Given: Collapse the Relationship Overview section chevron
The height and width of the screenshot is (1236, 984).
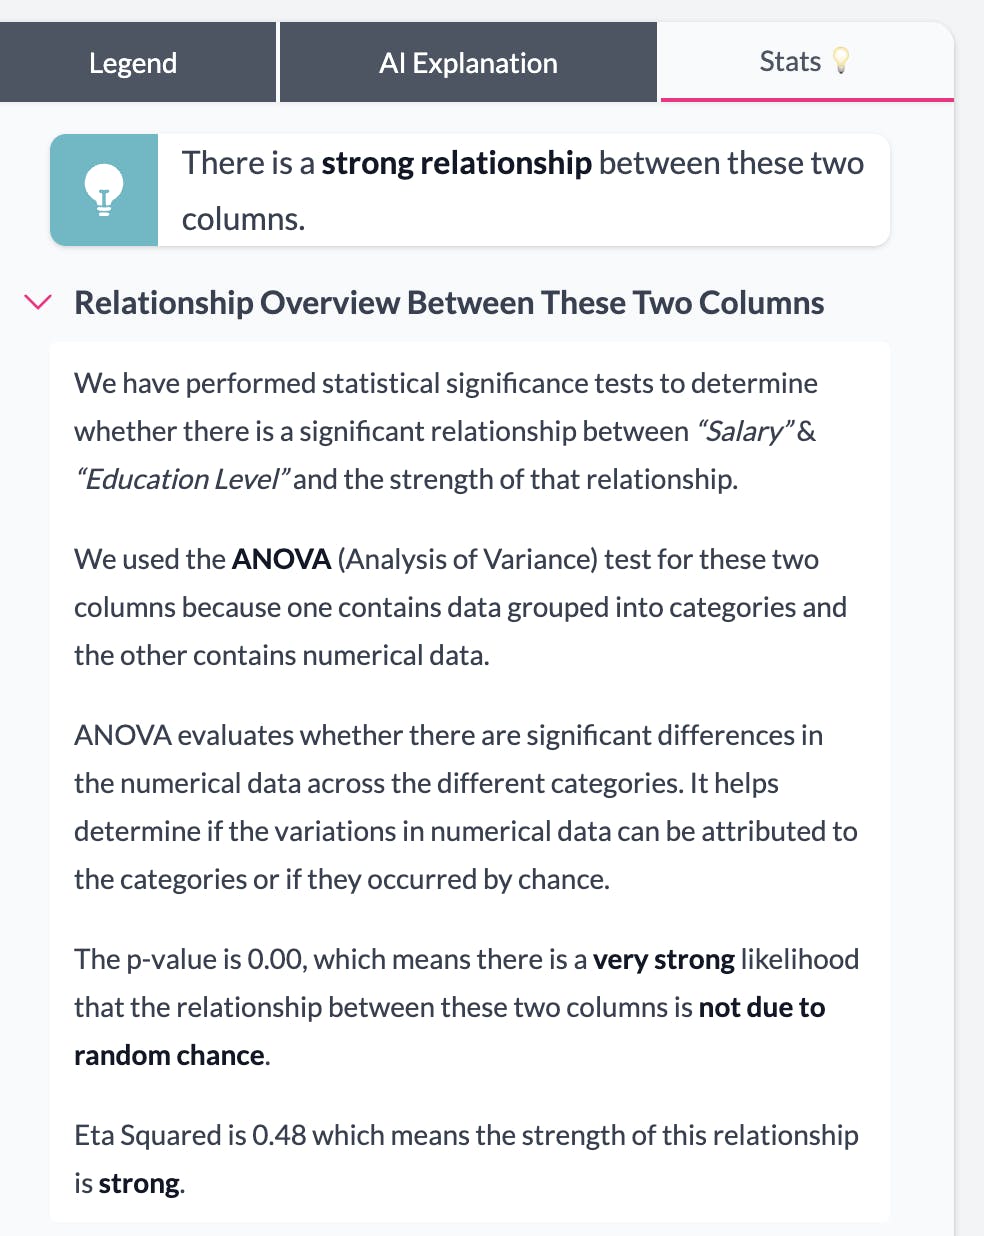Looking at the screenshot, I should point(38,302).
